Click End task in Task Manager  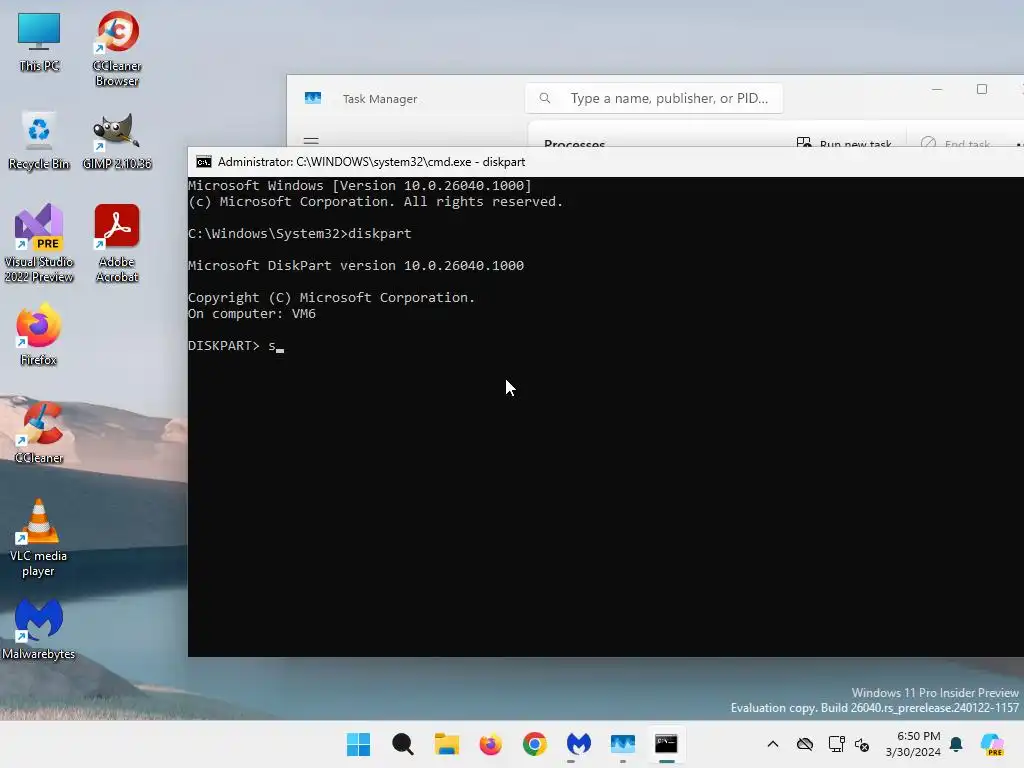955,143
